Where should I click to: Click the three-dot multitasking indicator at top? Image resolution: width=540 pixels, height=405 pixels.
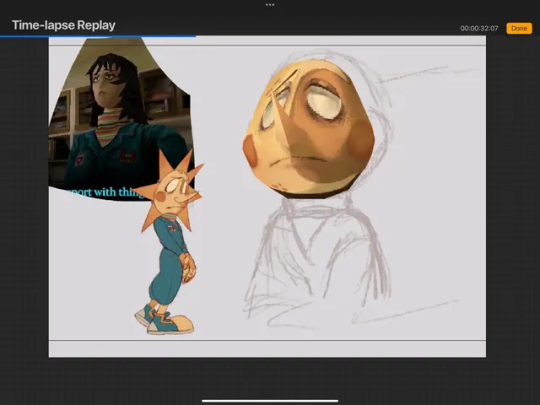(270, 5)
